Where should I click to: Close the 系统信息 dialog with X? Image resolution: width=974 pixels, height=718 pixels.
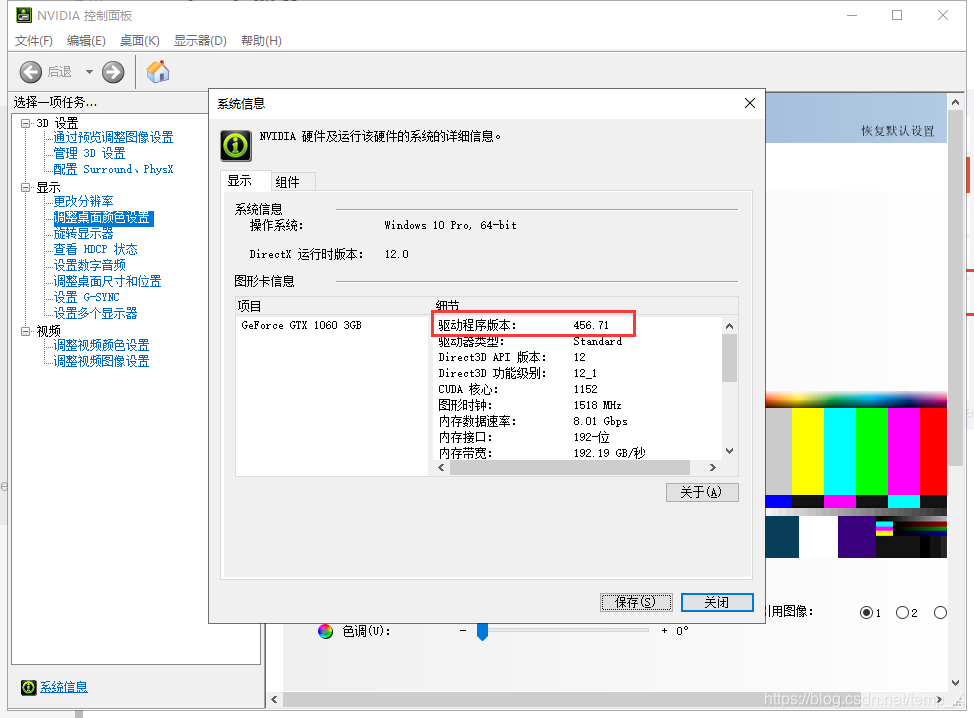(750, 103)
